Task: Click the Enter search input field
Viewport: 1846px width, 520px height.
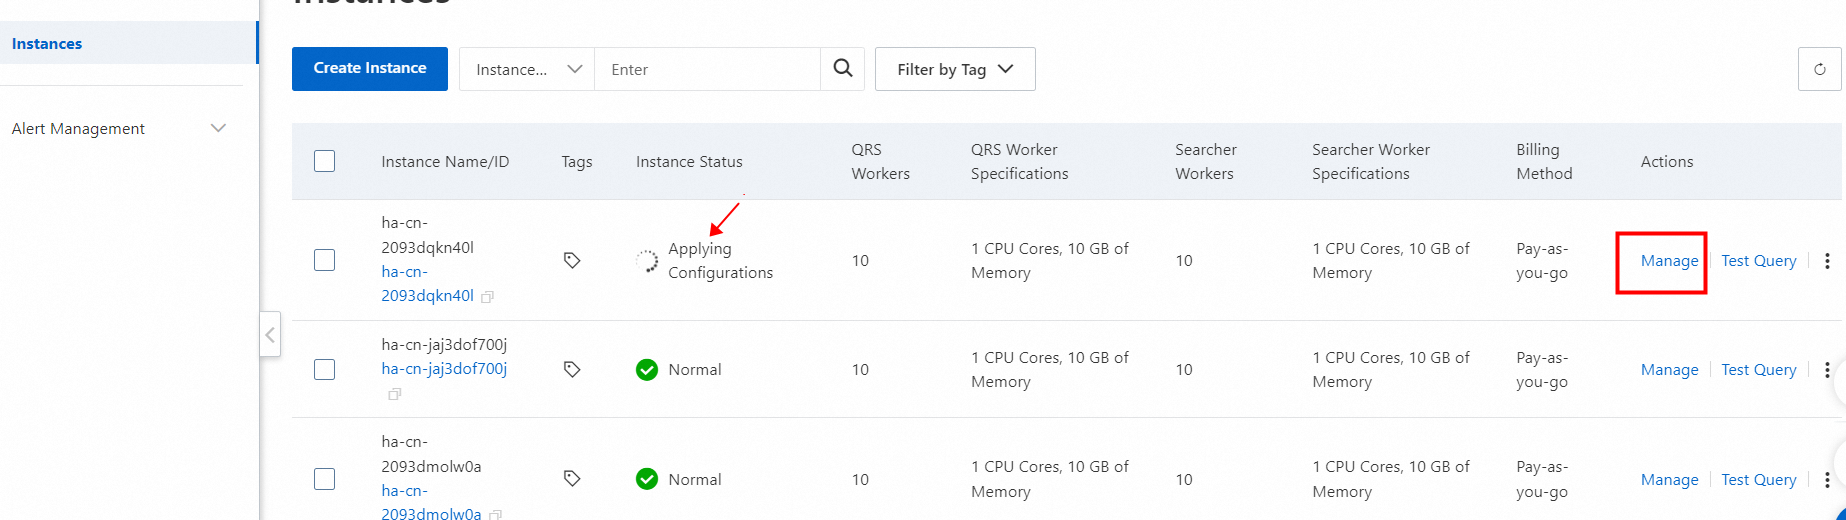Action: click(x=707, y=69)
